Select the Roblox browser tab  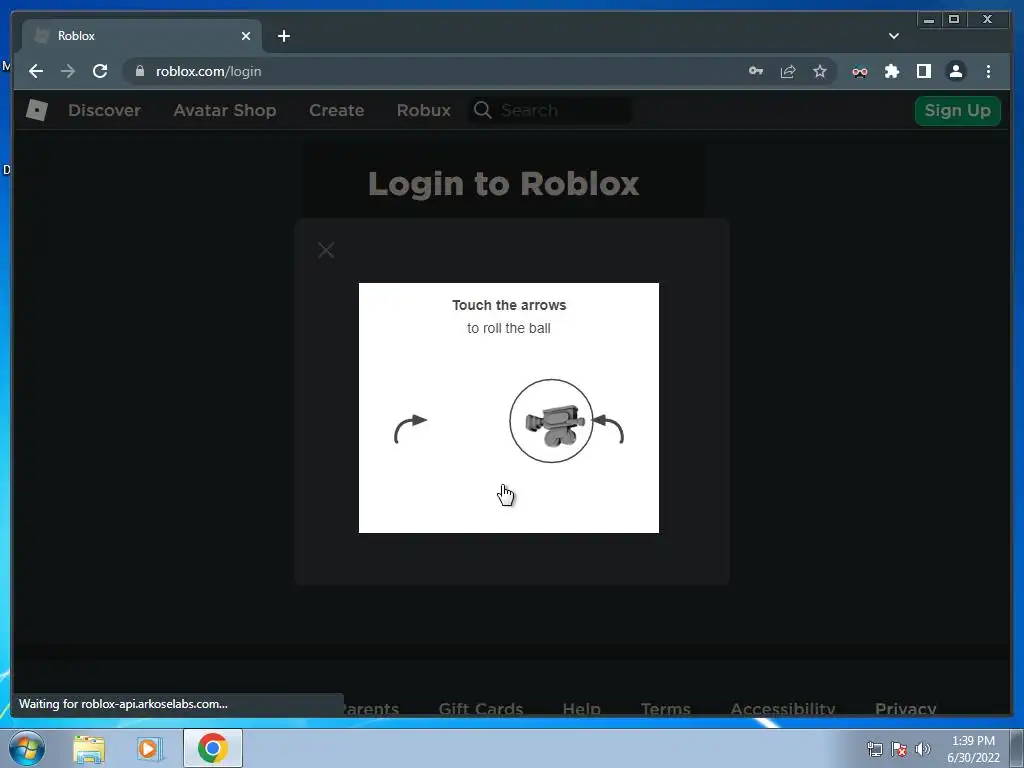pos(142,36)
